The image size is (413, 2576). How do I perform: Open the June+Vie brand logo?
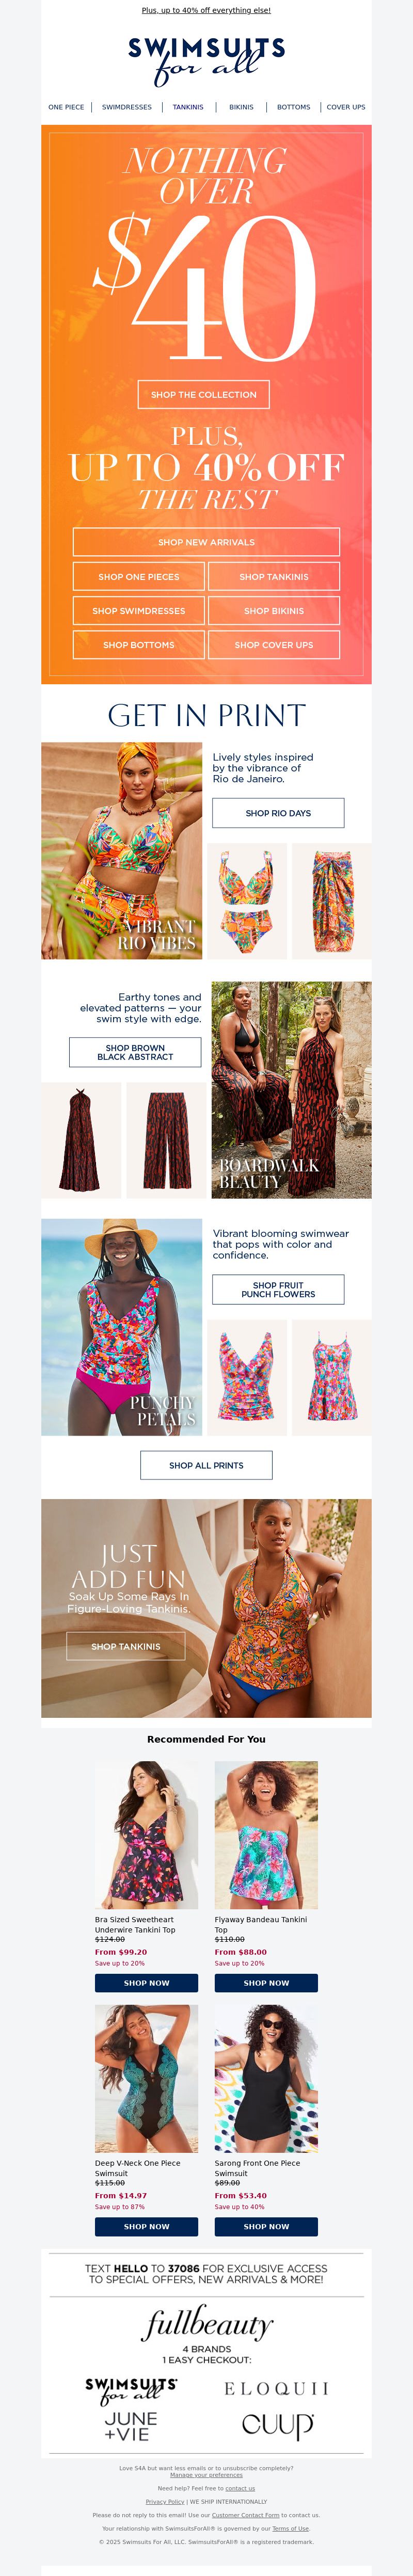(x=131, y=2425)
